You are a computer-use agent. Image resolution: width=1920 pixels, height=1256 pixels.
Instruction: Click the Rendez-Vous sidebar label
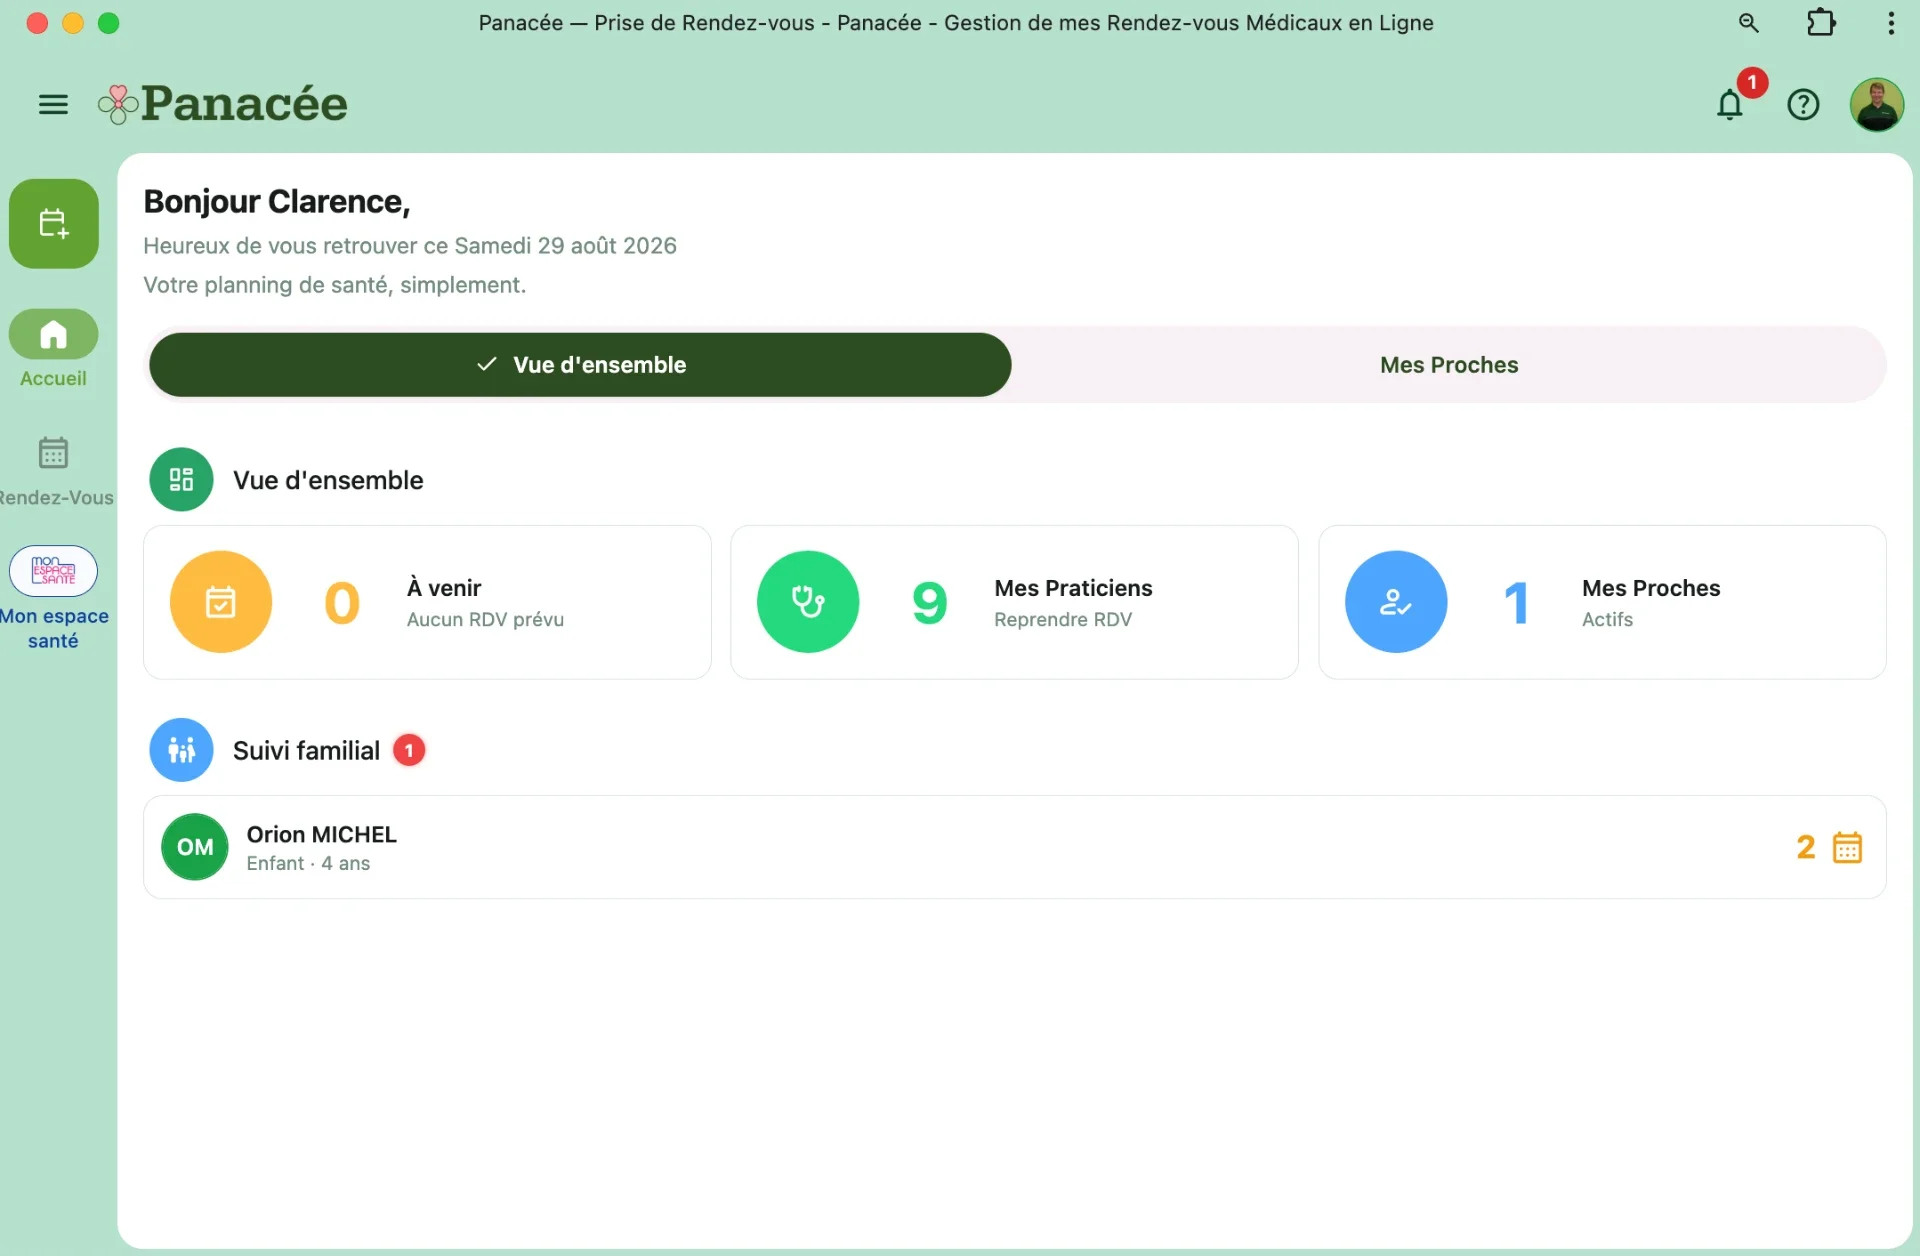point(57,498)
